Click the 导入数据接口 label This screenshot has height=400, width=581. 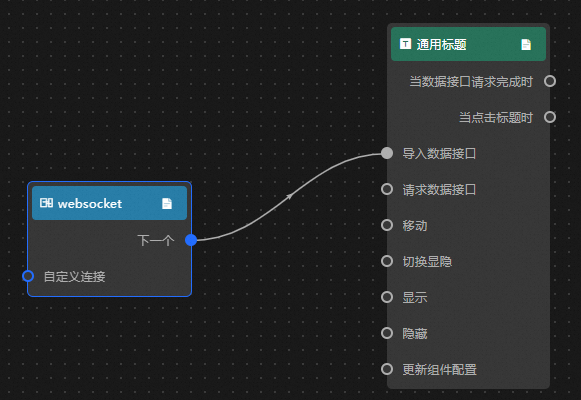[439, 153]
